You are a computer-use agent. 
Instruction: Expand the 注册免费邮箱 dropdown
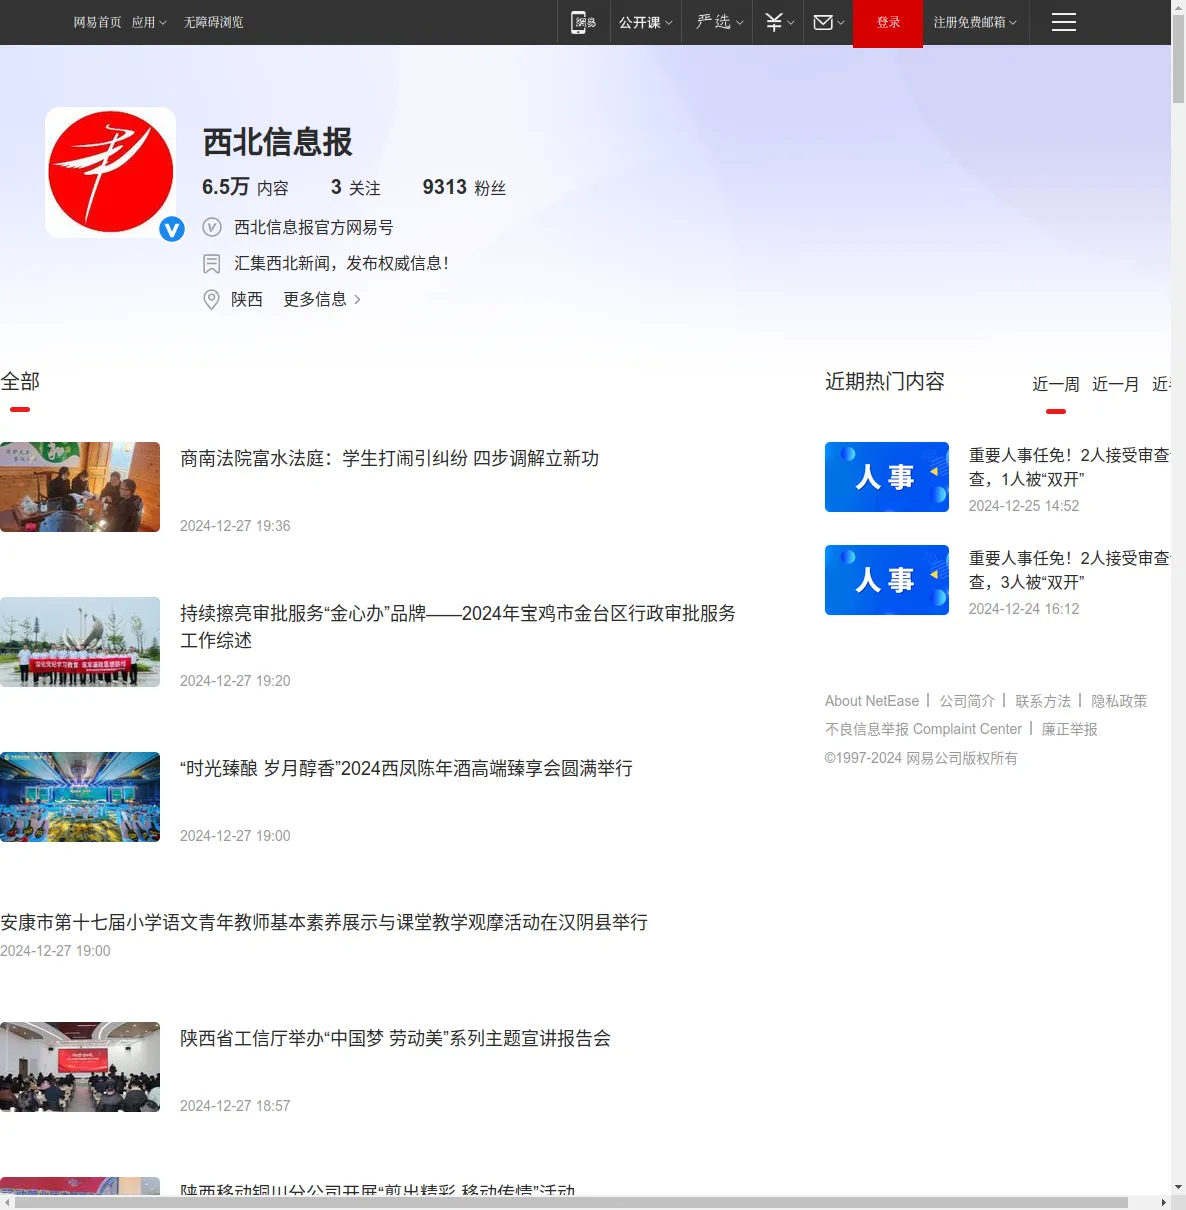pos(975,22)
